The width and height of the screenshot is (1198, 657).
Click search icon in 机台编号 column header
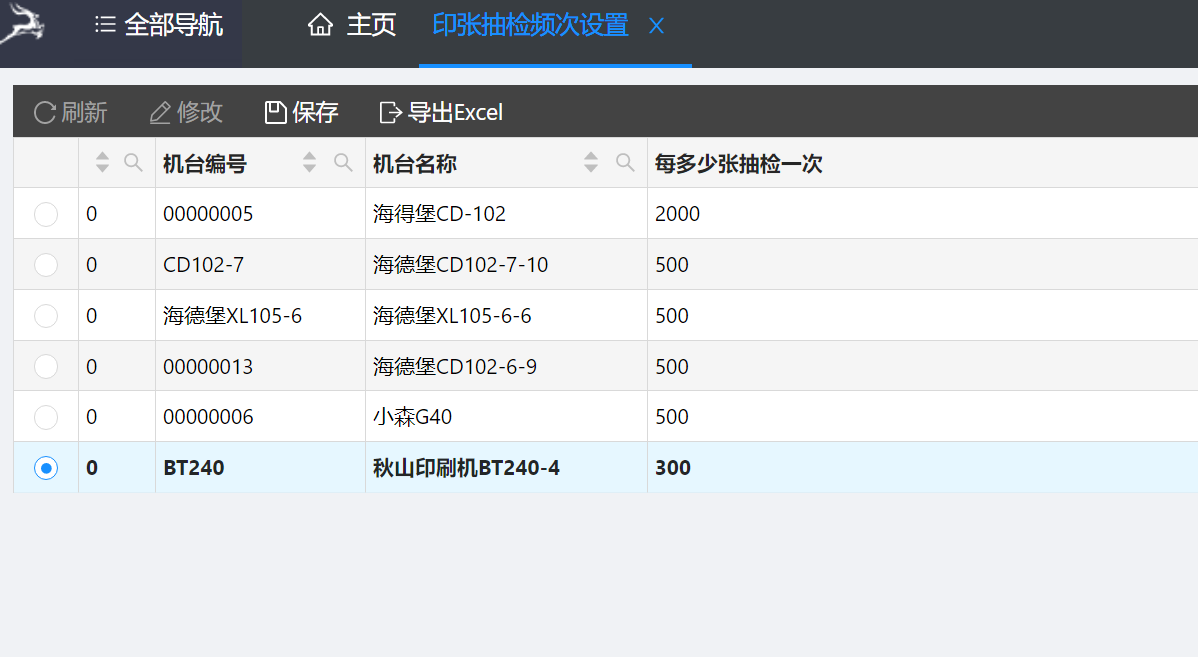[x=343, y=162]
